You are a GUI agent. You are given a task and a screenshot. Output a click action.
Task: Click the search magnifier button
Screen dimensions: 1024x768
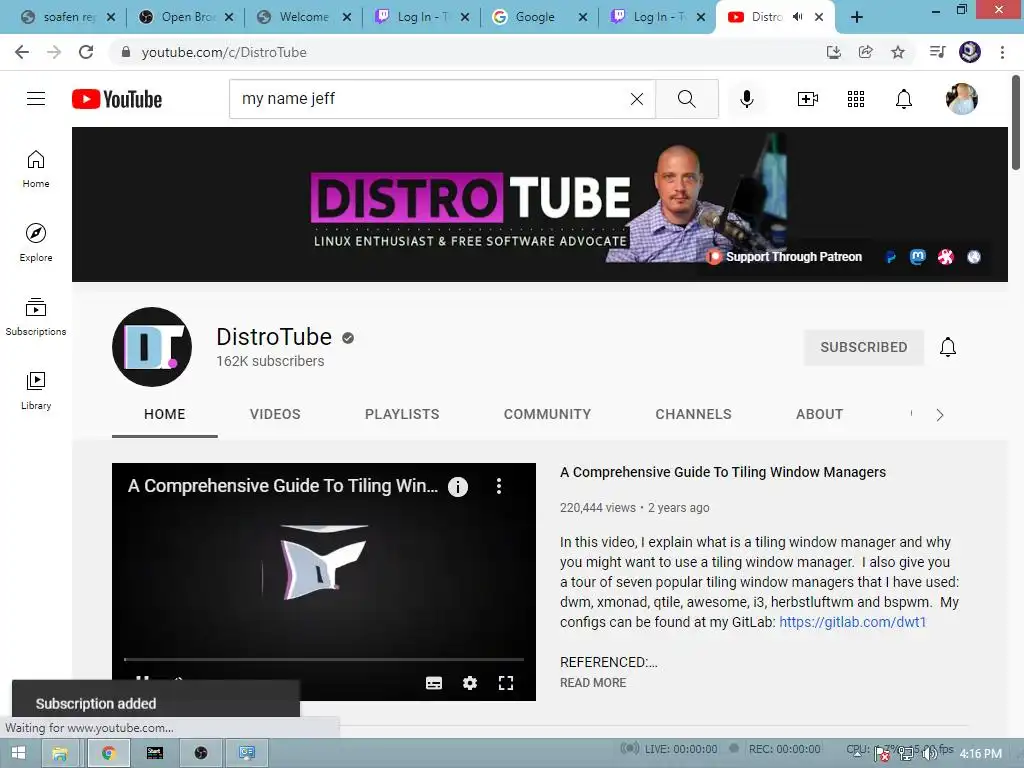click(686, 99)
